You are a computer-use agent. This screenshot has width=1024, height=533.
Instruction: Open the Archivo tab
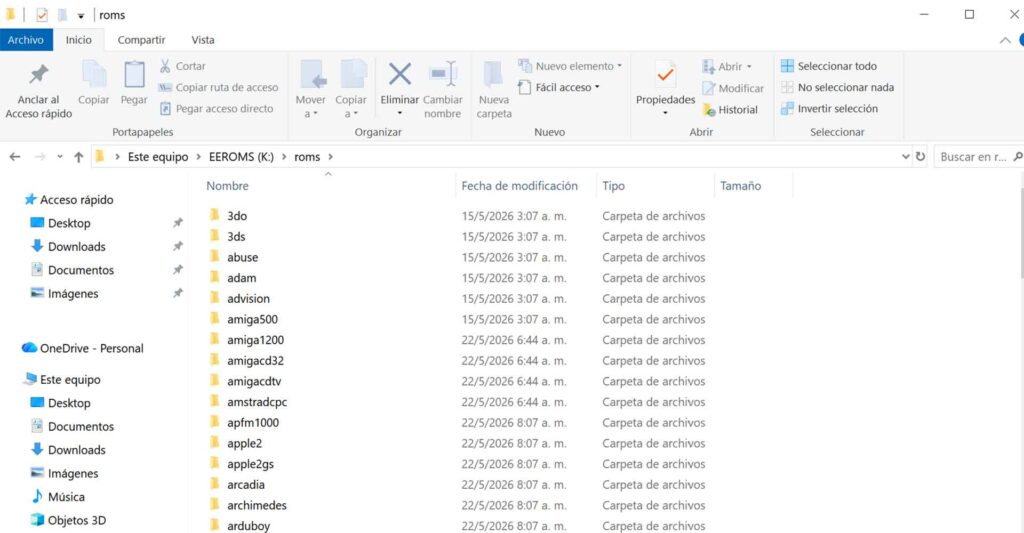(x=25, y=40)
